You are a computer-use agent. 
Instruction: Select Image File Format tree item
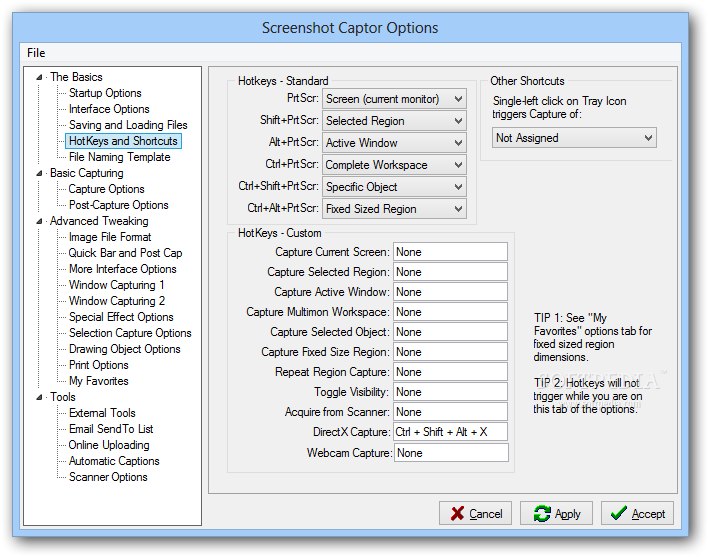click(110, 237)
